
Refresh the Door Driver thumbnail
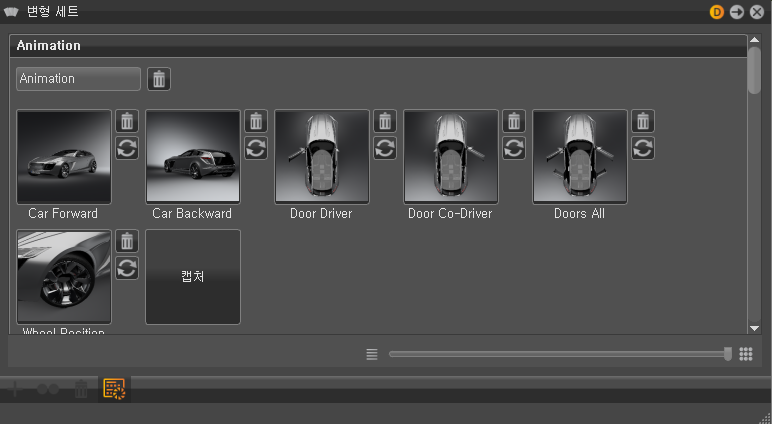[385, 148]
